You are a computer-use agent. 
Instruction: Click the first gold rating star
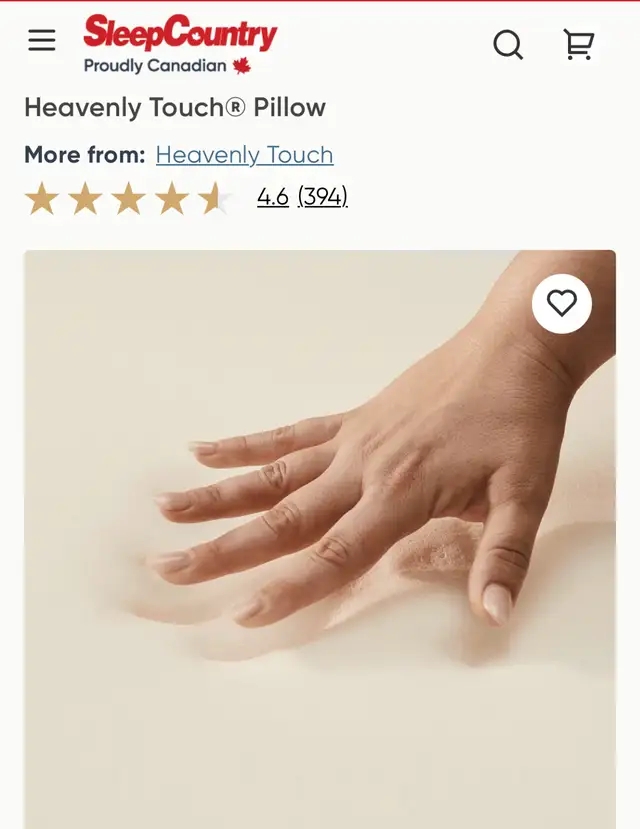[42, 198]
